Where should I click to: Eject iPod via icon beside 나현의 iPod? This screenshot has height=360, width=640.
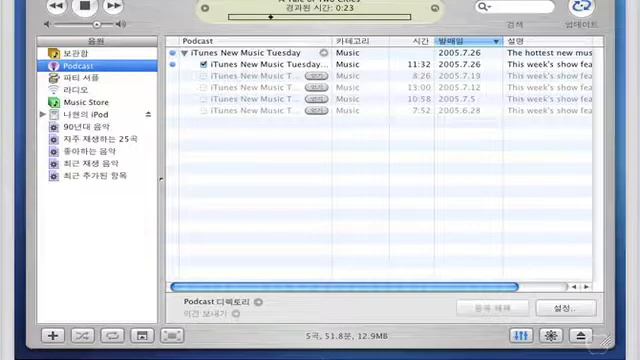click(148, 115)
